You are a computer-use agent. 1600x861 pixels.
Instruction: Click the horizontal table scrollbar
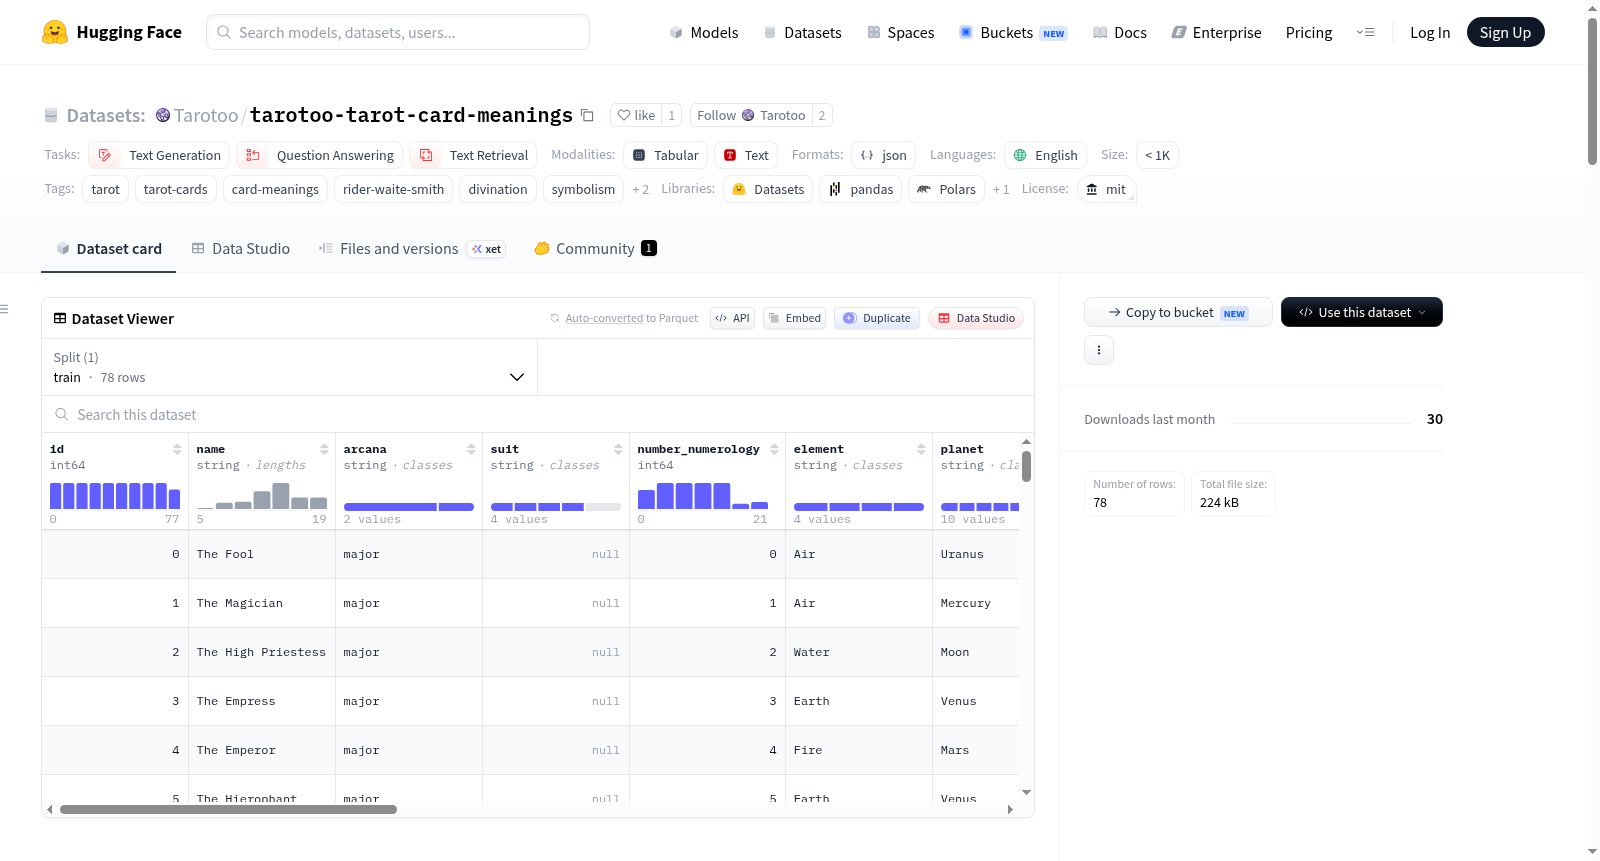(x=228, y=810)
